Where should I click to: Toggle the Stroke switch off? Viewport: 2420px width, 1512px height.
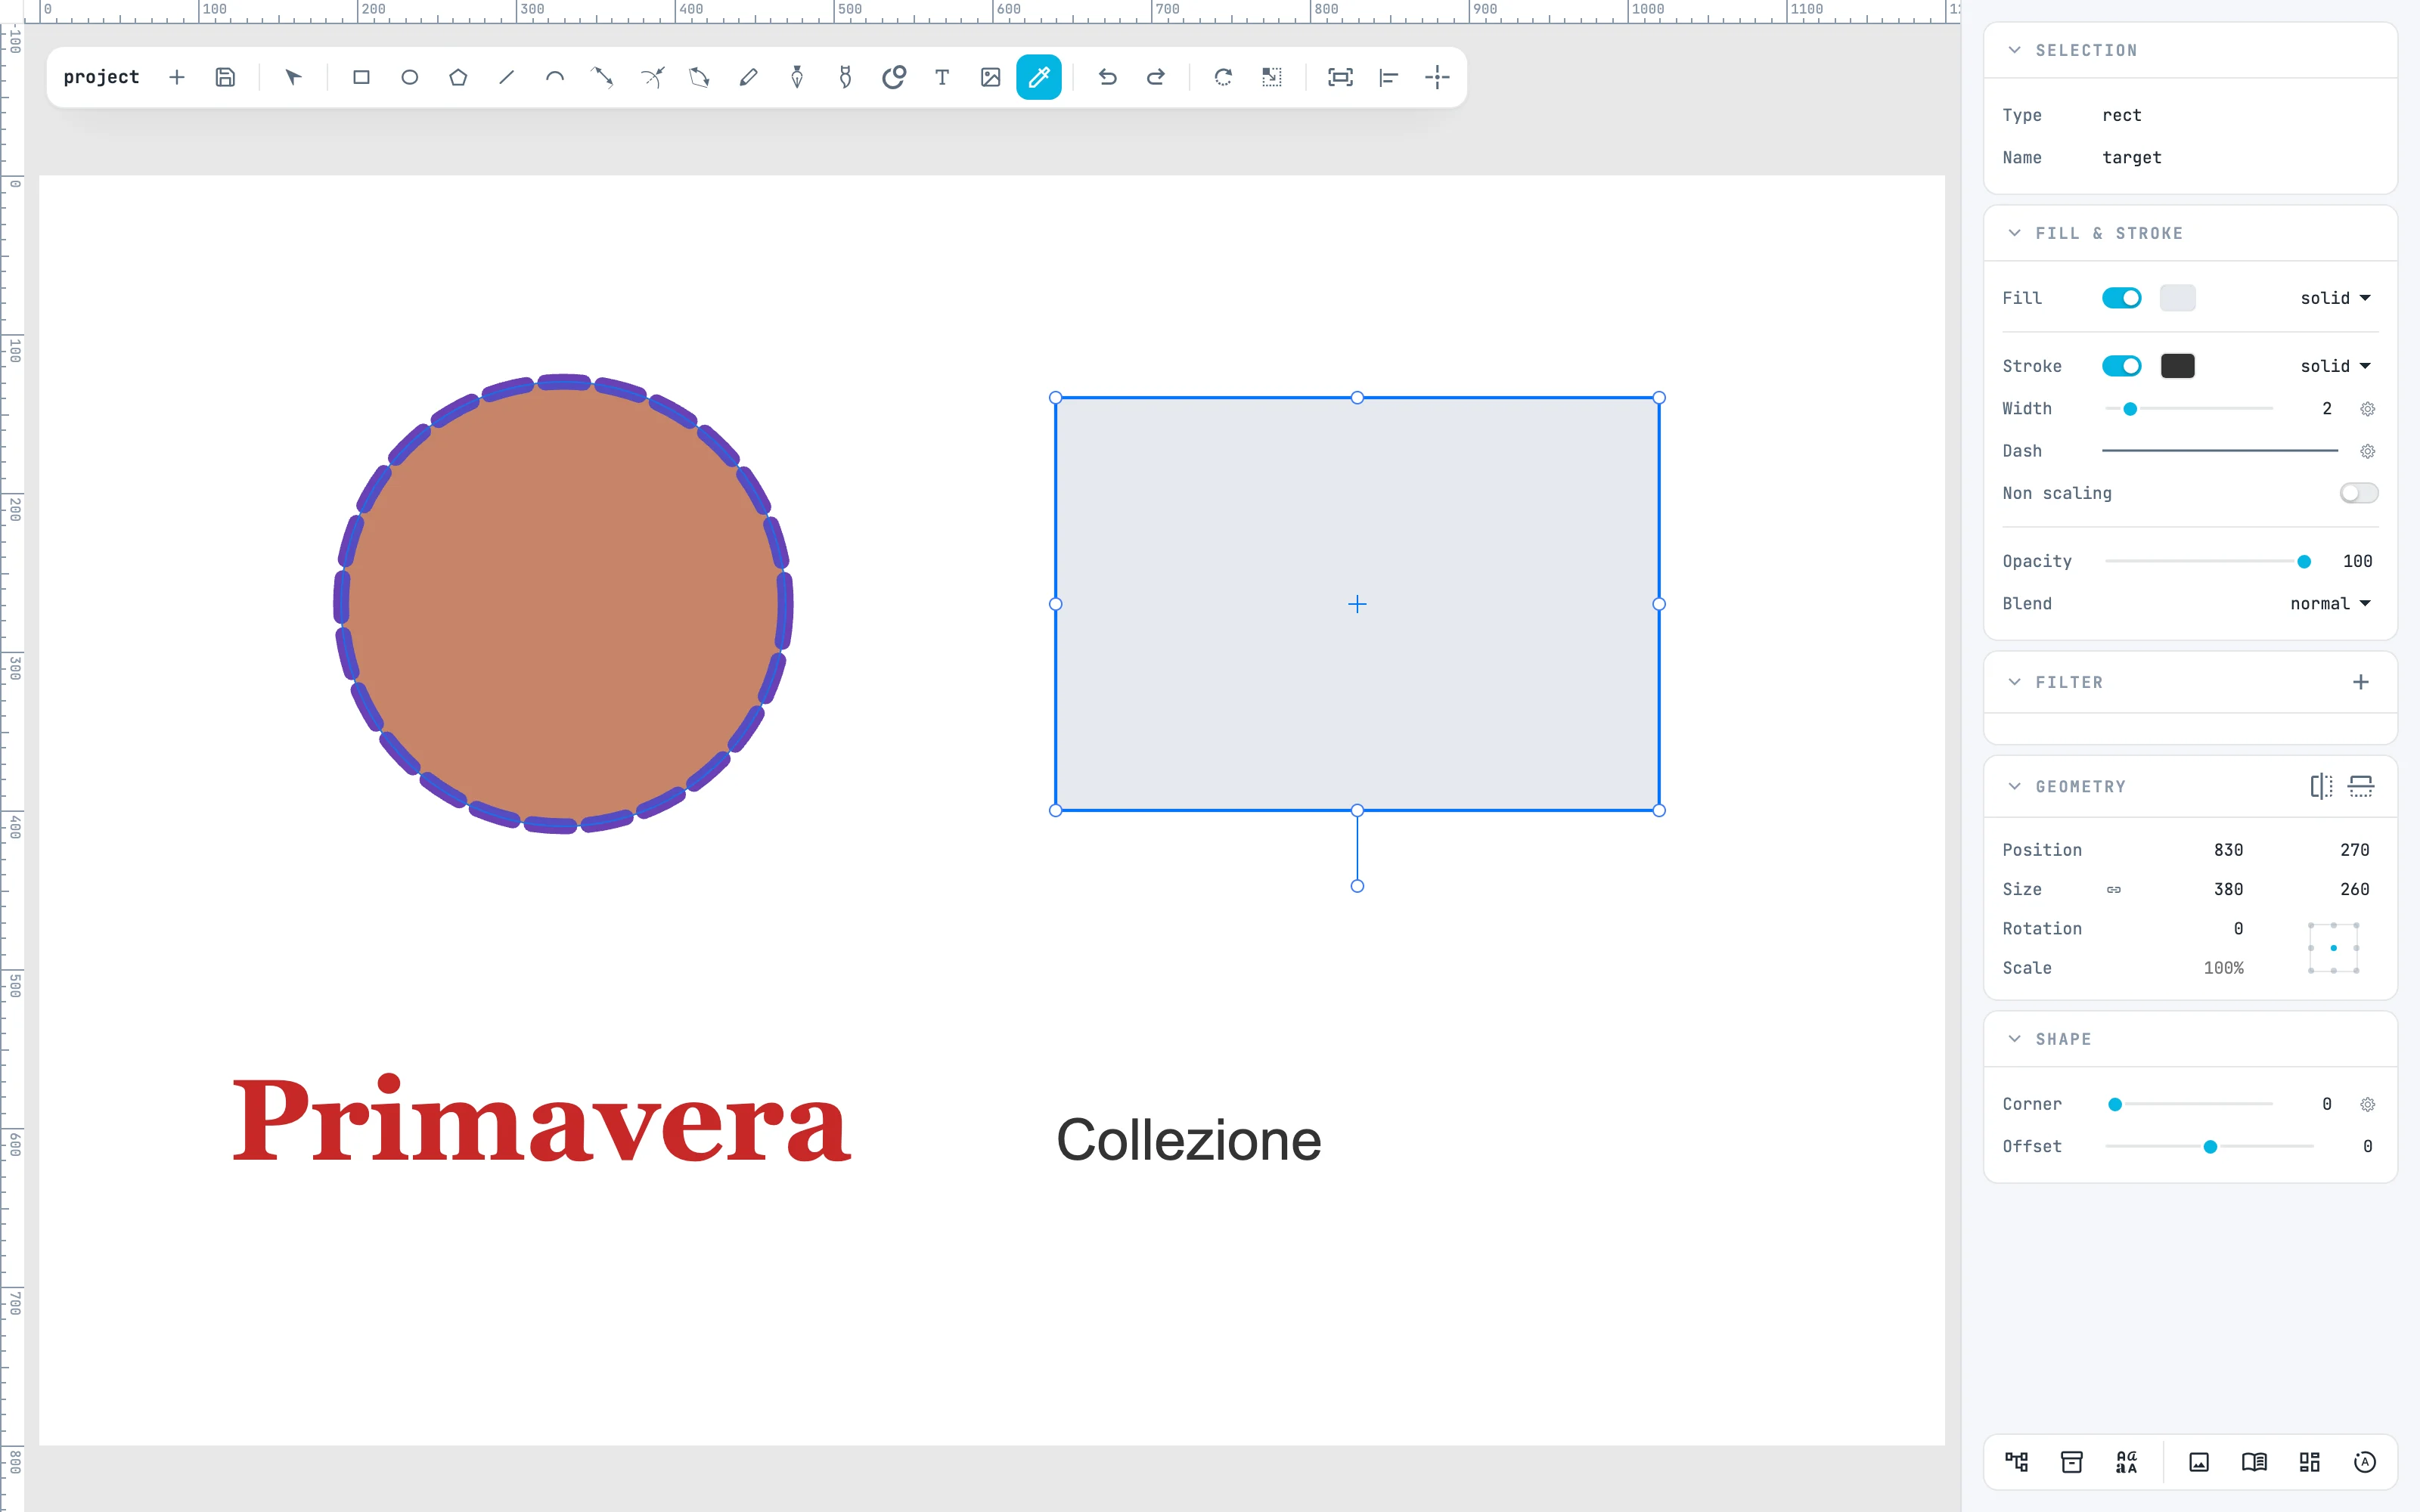[x=2121, y=366]
